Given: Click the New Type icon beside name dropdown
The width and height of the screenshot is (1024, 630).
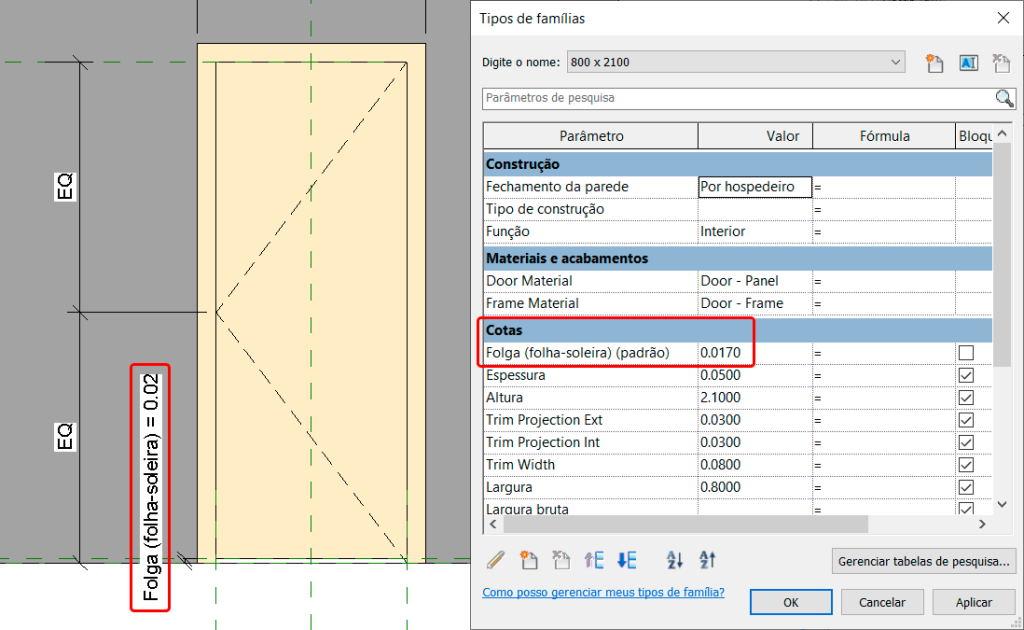Looking at the screenshot, I should [x=935, y=63].
